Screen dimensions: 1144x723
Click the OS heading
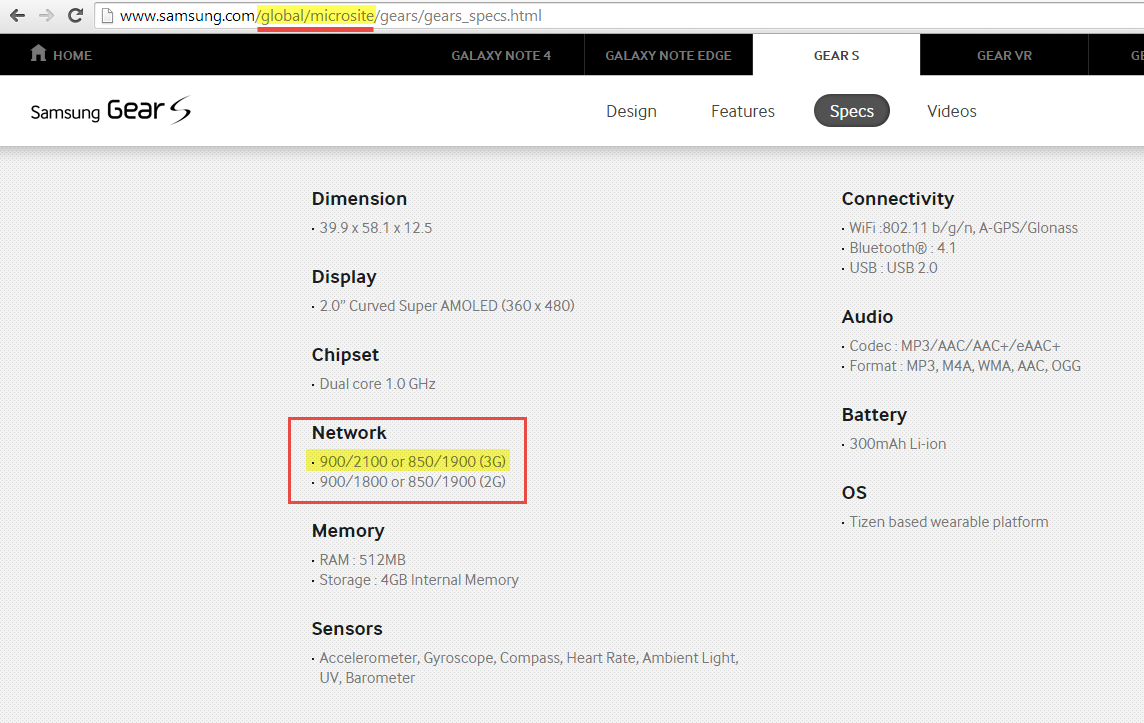coord(854,492)
